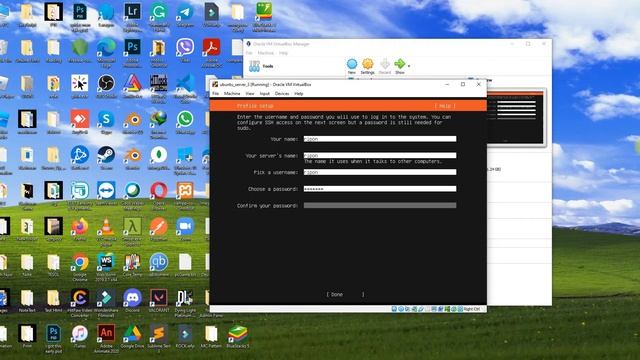This screenshot has width=640, height=360.
Task: Open the Zoom desktop shortcut
Action: [185, 229]
